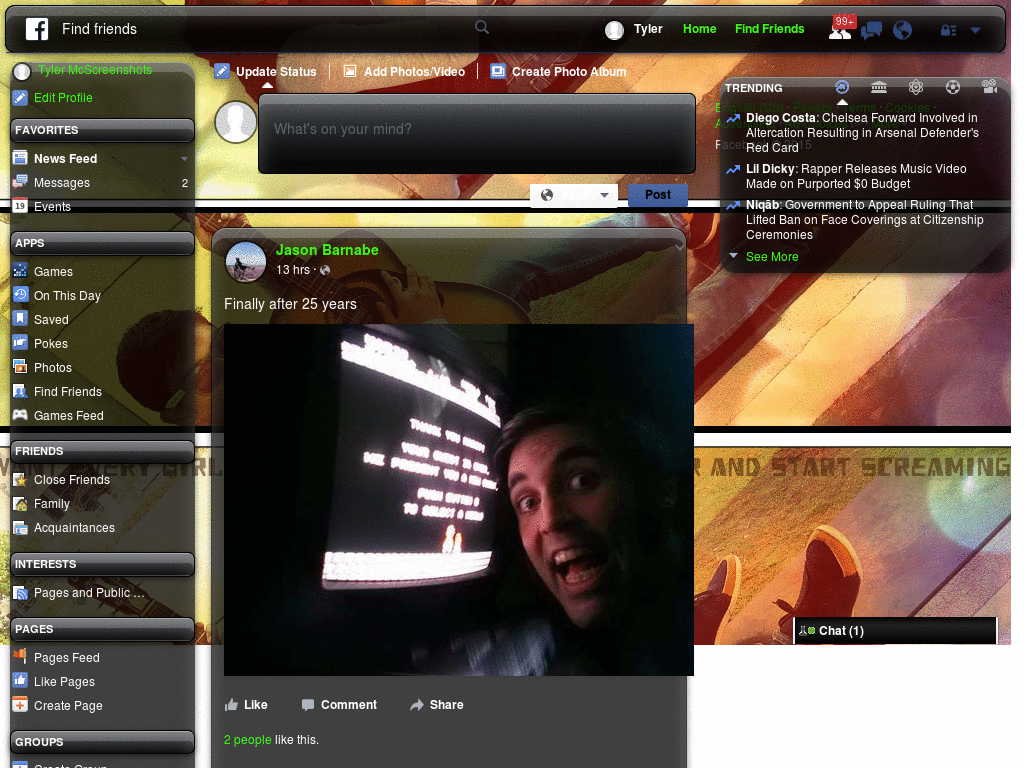Click the Photos icon in sidebar
Viewport: 1024px width, 768px height.
click(x=20, y=366)
